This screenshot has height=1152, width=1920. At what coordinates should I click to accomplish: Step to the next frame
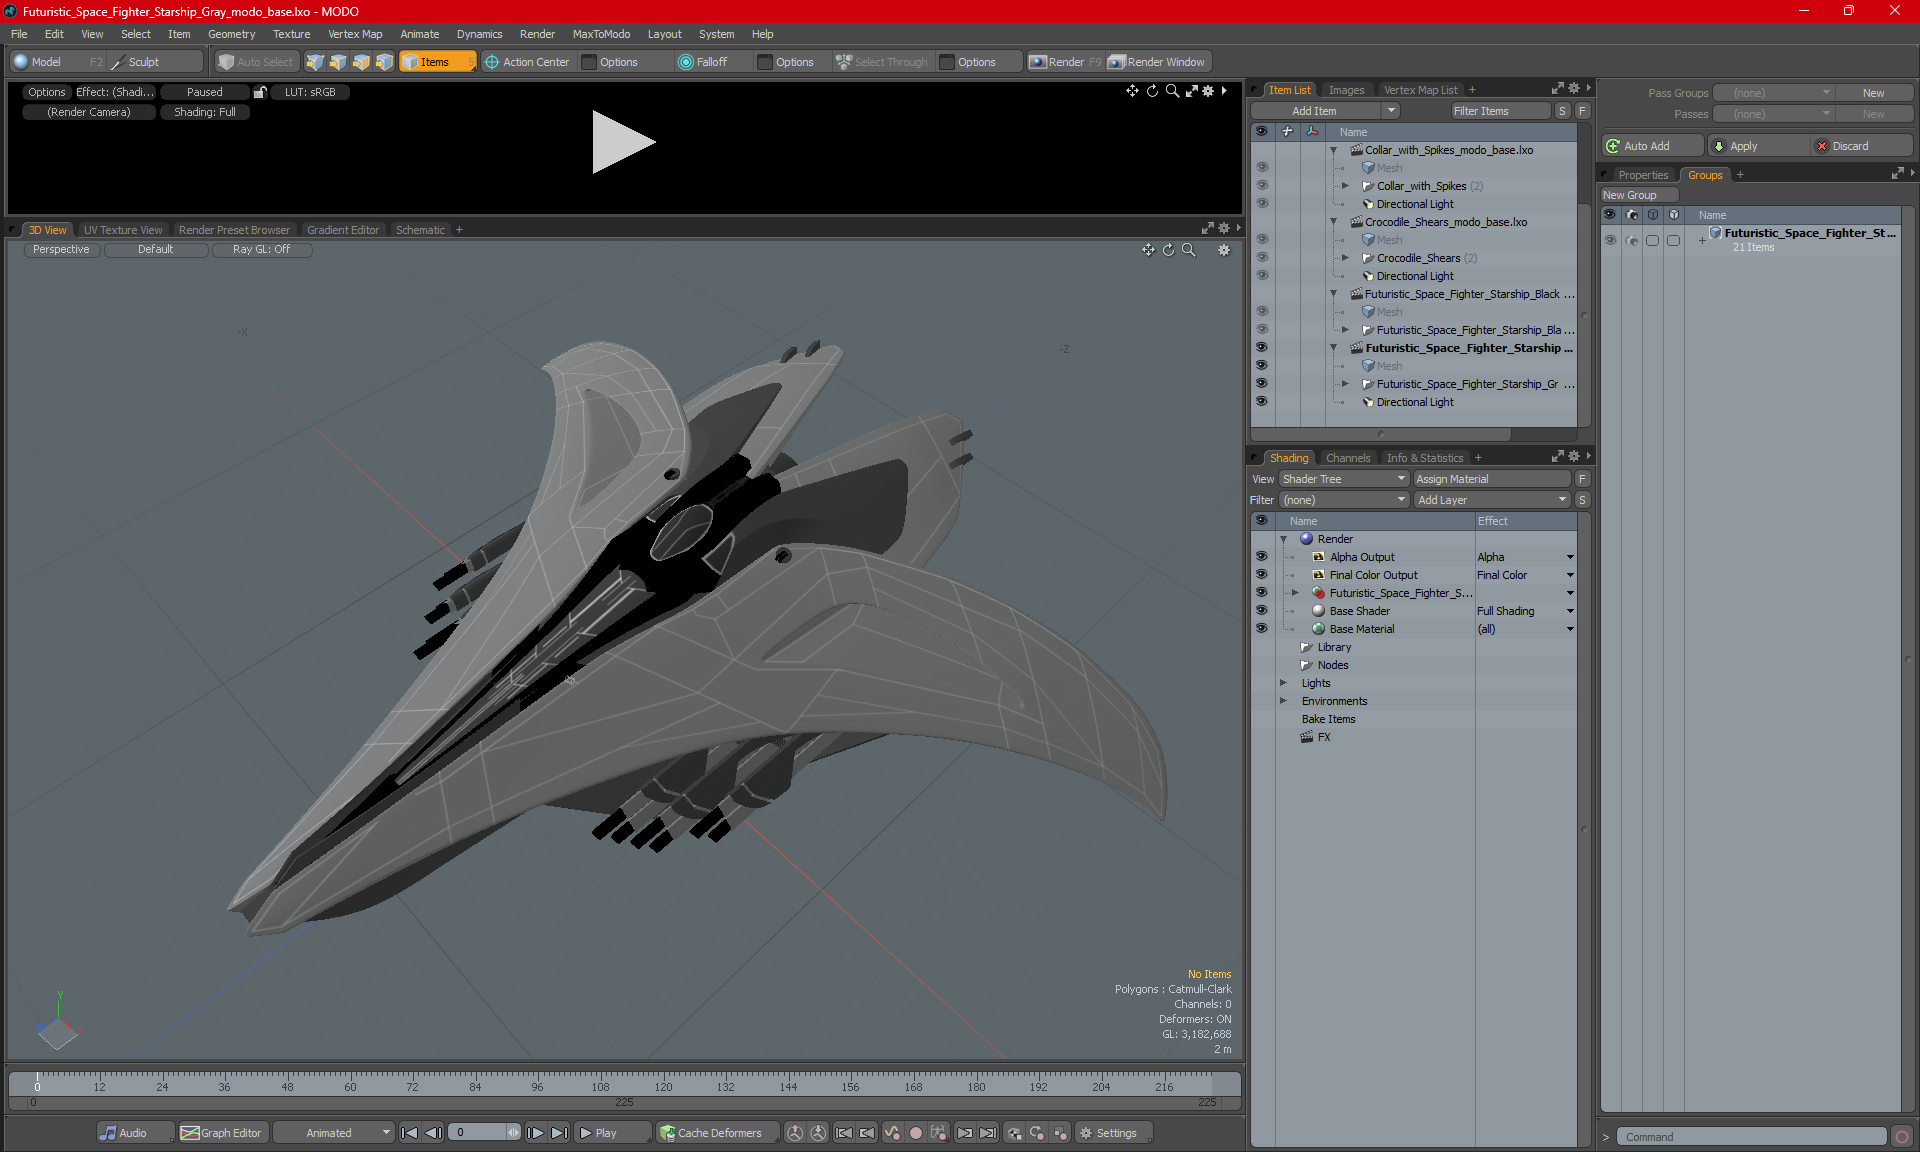(x=535, y=1133)
